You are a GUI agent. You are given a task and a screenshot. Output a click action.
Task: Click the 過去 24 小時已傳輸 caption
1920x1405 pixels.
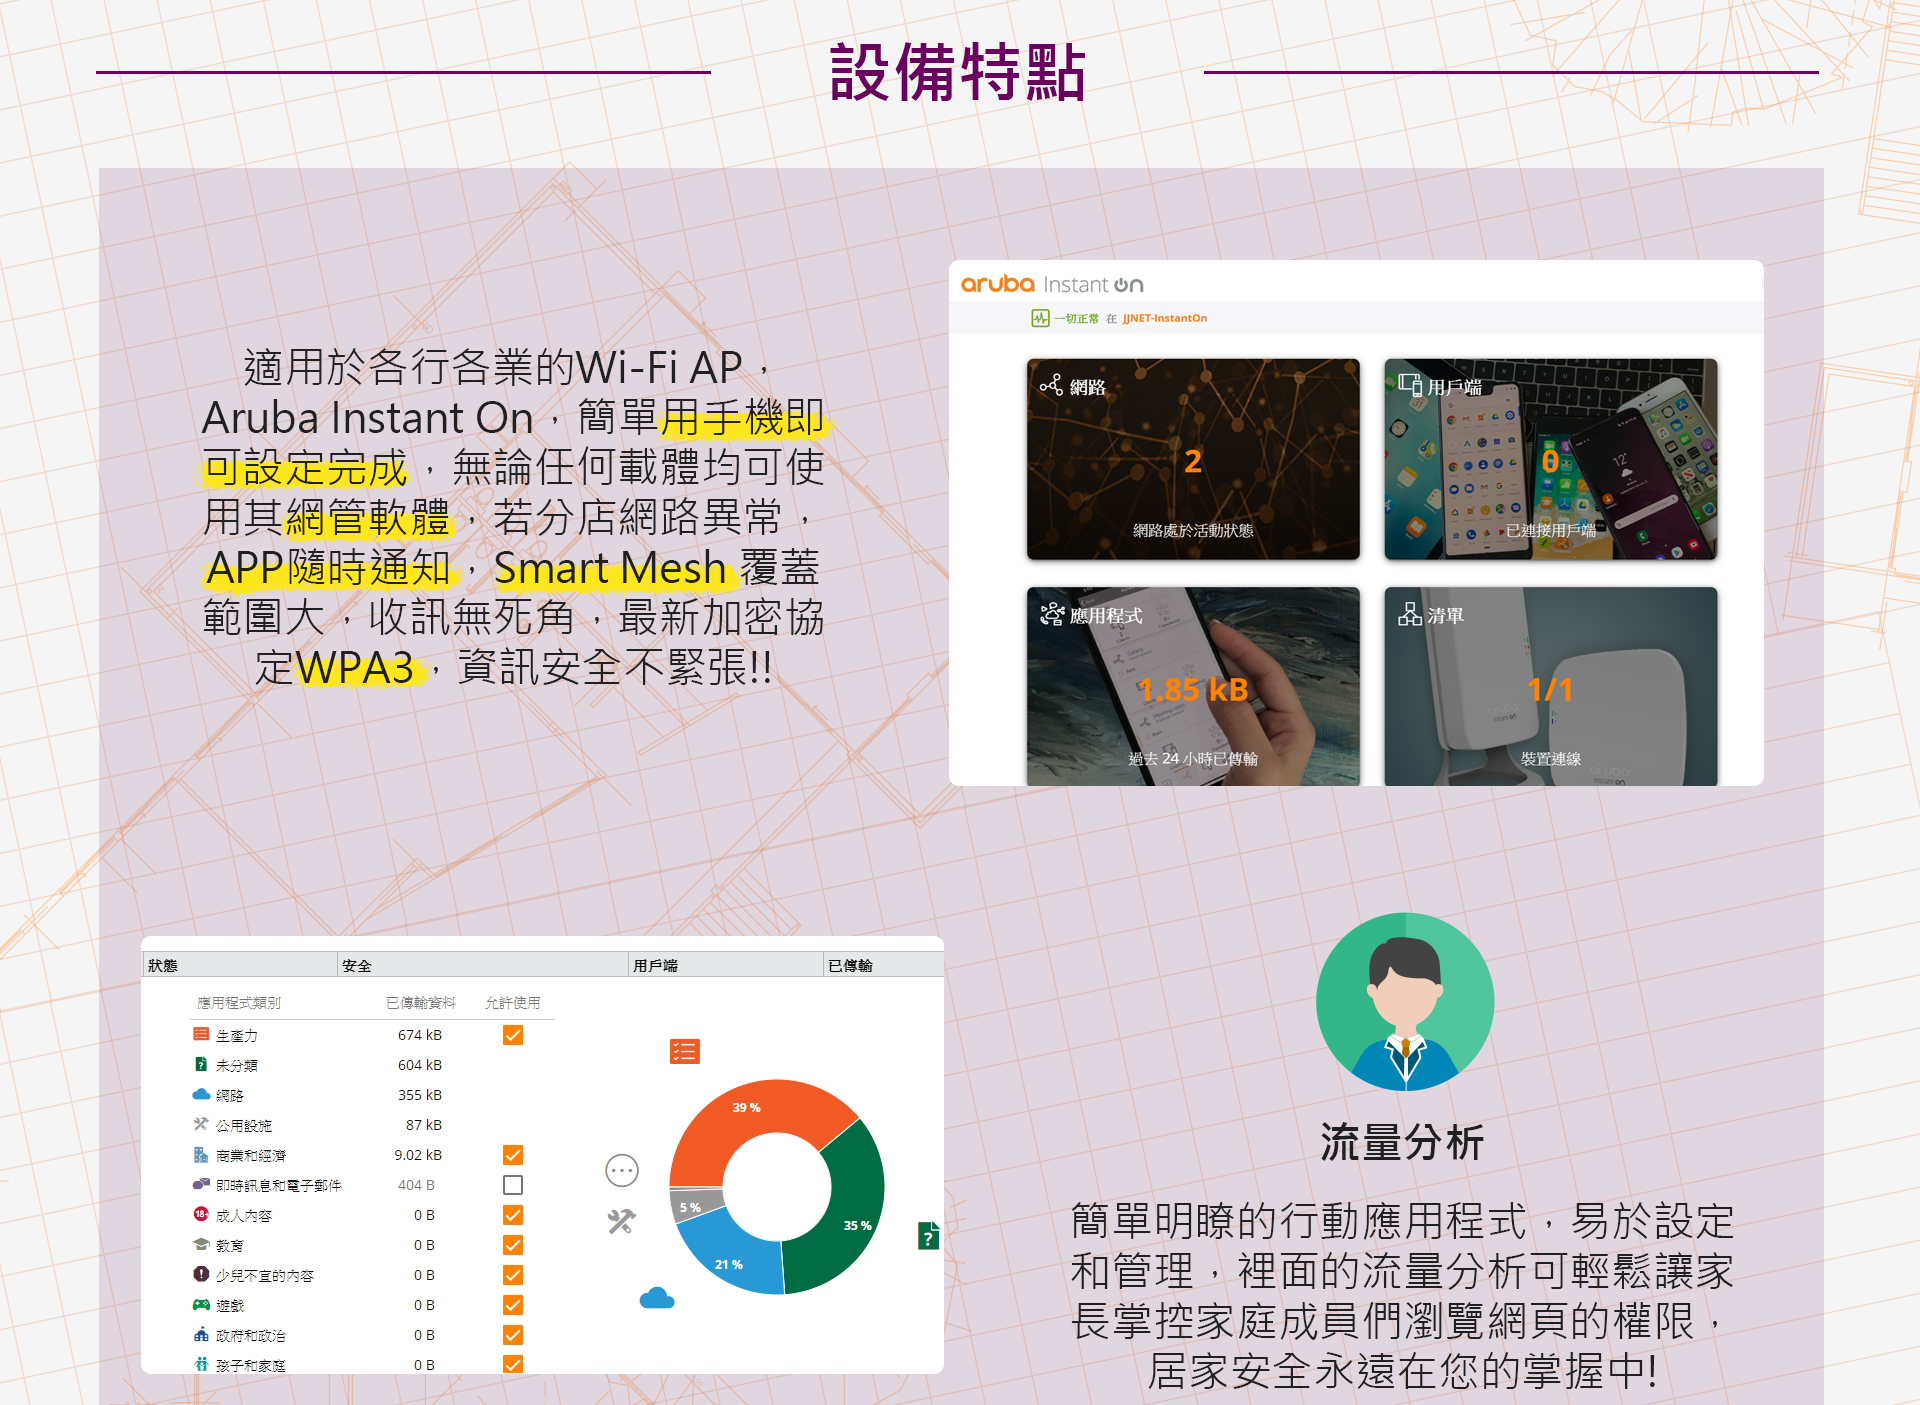pyautogui.click(x=1193, y=758)
